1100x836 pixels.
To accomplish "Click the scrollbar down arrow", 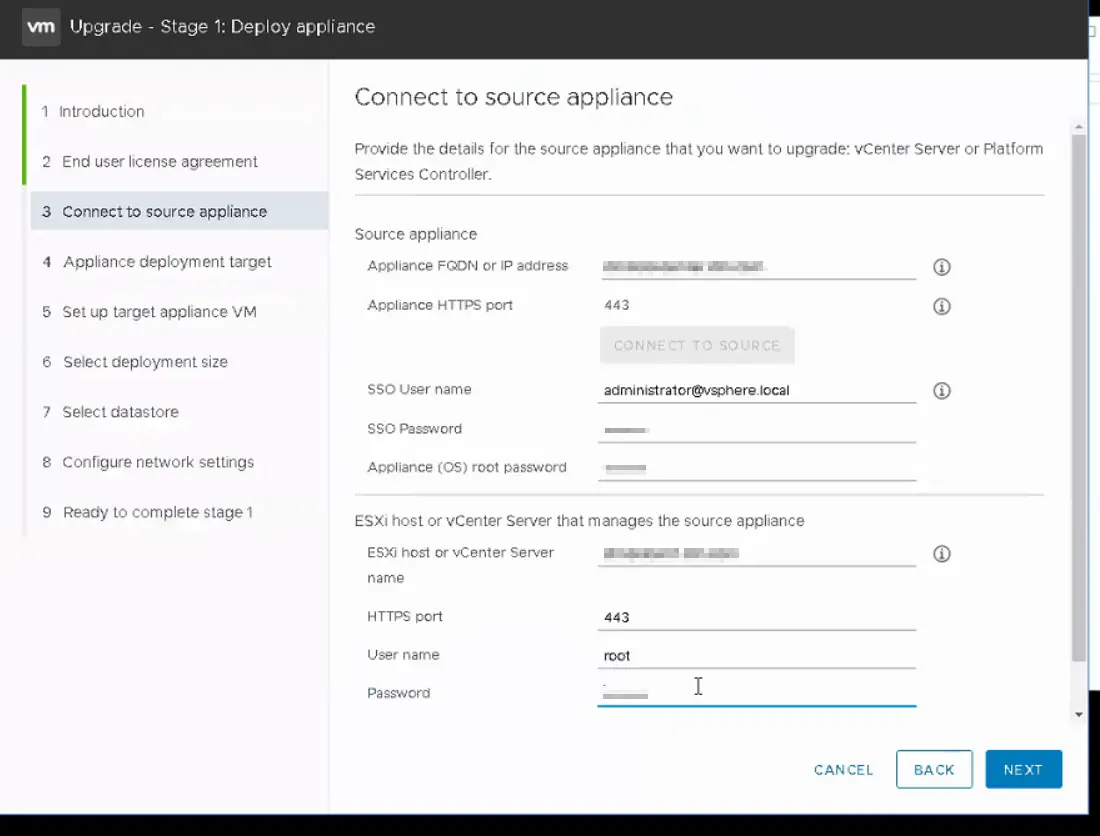I will click(1079, 715).
